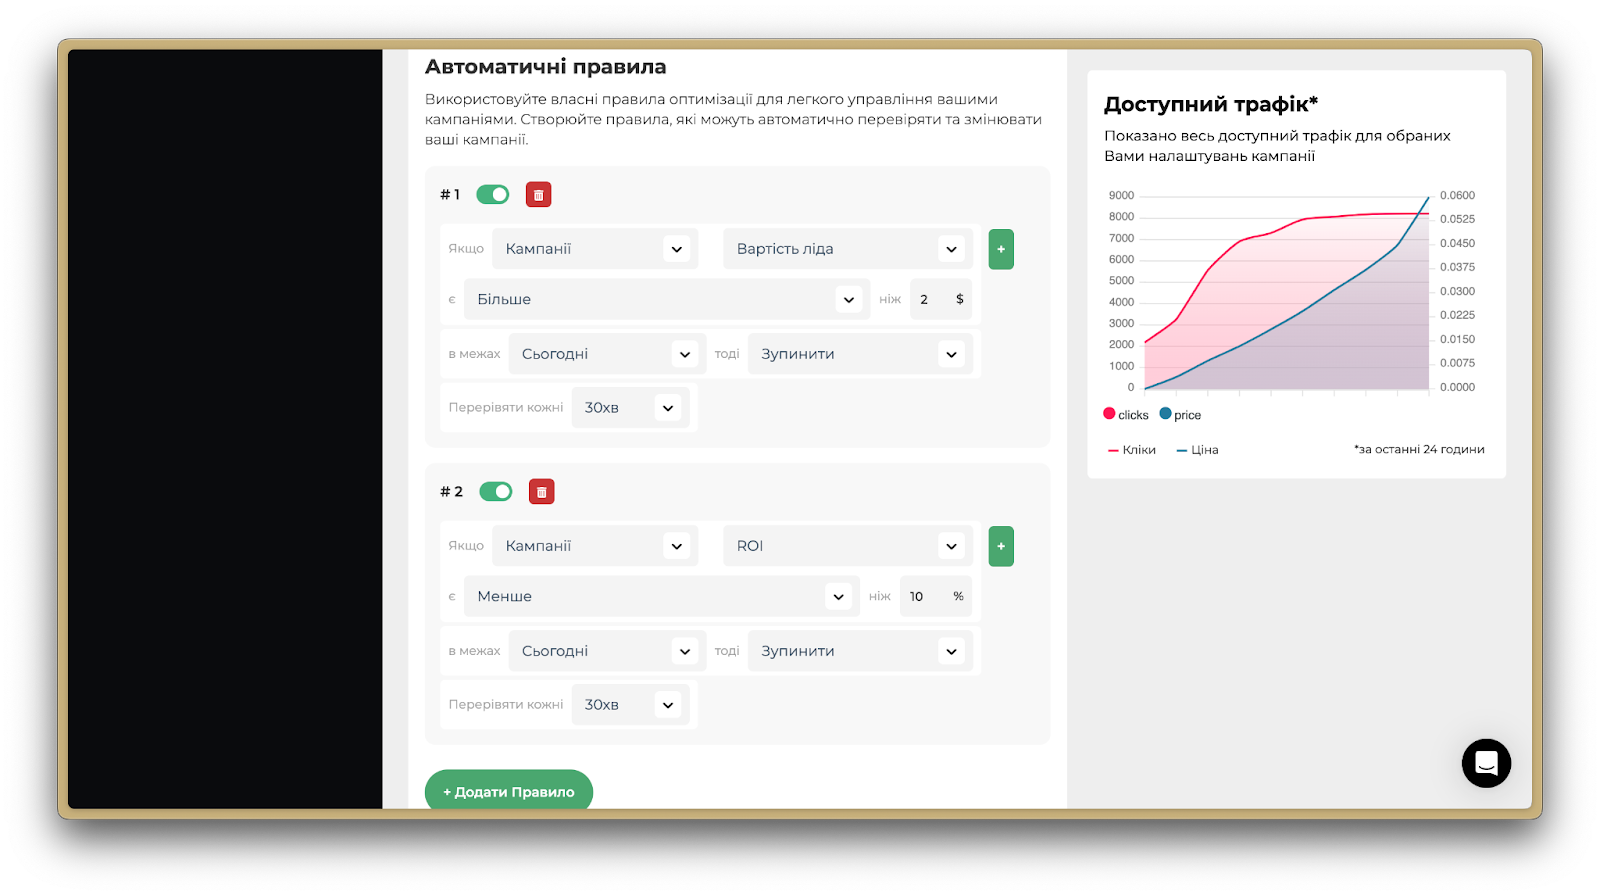
Task: Open the Кампанії dropdown in rule #2
Action: [x=594, y=546]
